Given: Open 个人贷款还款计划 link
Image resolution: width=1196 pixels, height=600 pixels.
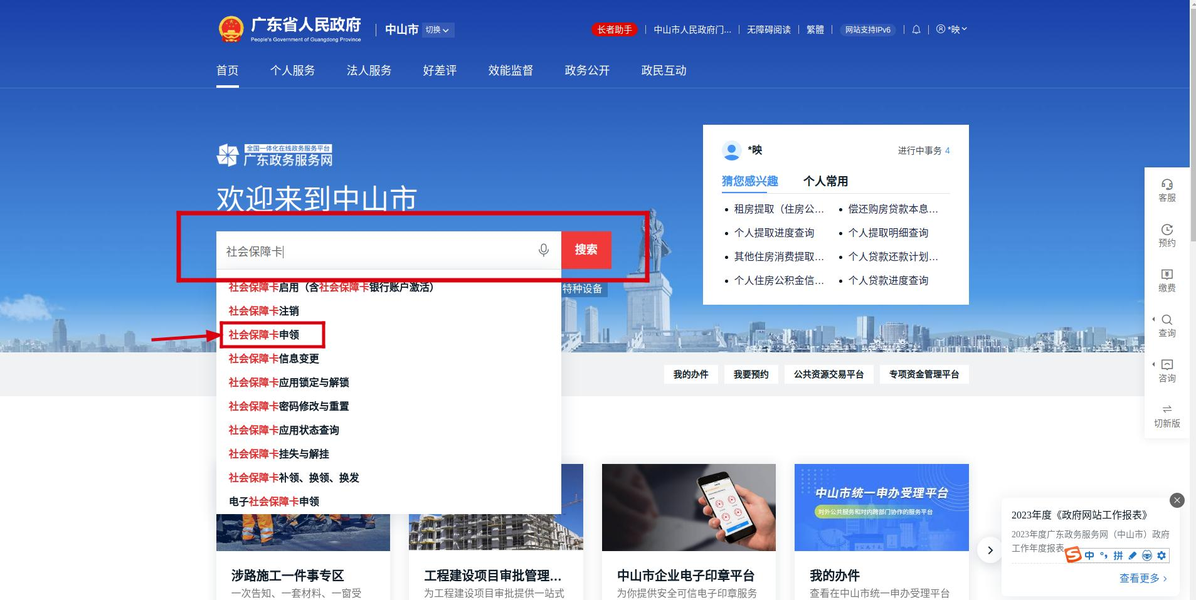Looking at the screenshot, I should (893, 256).
